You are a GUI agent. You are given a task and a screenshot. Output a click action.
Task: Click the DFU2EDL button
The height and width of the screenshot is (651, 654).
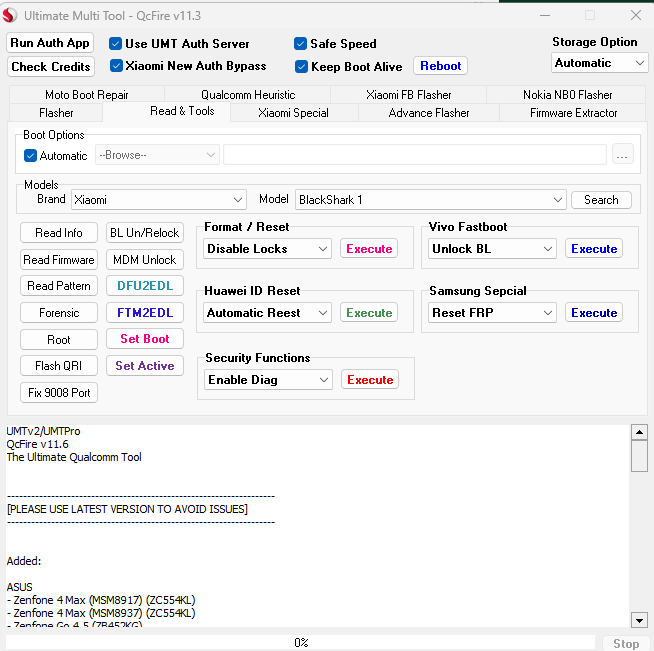pos(144,286)
